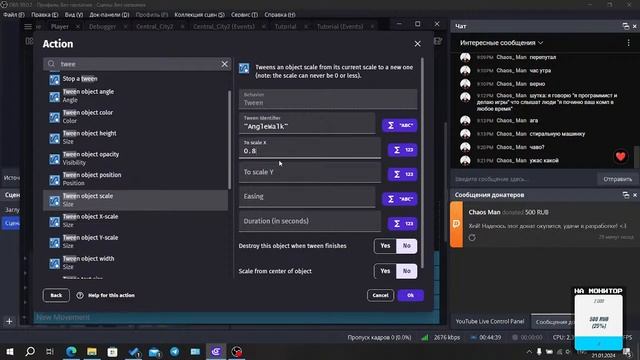Open Microsoft Edge from taskbar
This screenshot has height=360, width=640.
[71, 351]
